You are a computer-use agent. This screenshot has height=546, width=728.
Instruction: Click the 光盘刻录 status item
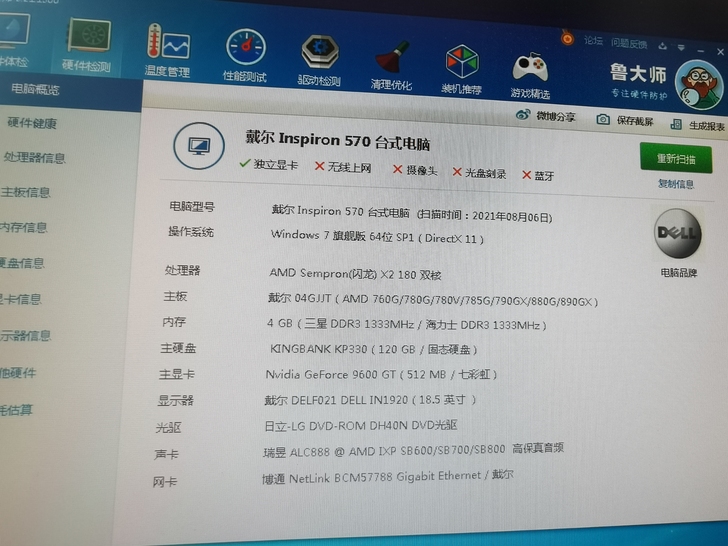[x=479, y=173]
